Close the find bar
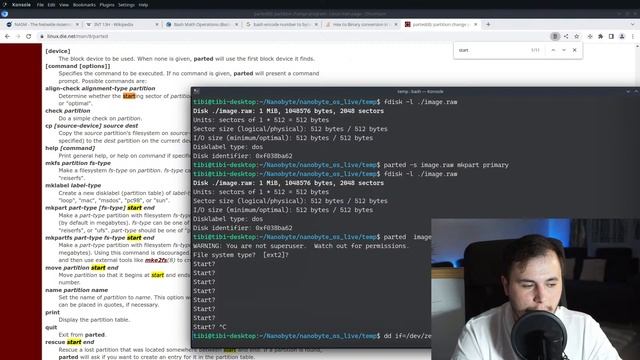This screenshot has height=360, width=640. click(x=574, y=50)
